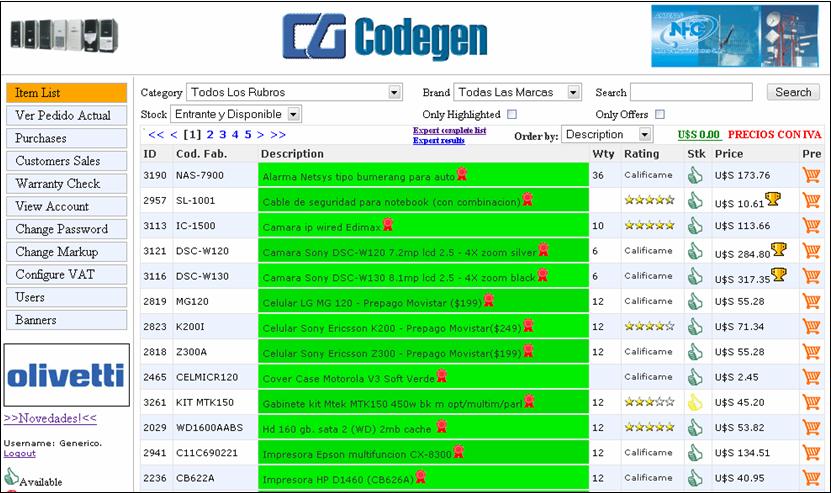Click star rating for K200I
Screen dimensions: 831x493
649,327
